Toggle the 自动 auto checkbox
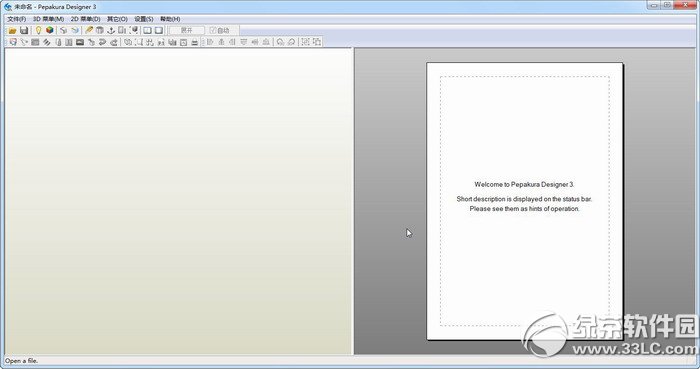The image size is (700, 369). coord(220,30)
